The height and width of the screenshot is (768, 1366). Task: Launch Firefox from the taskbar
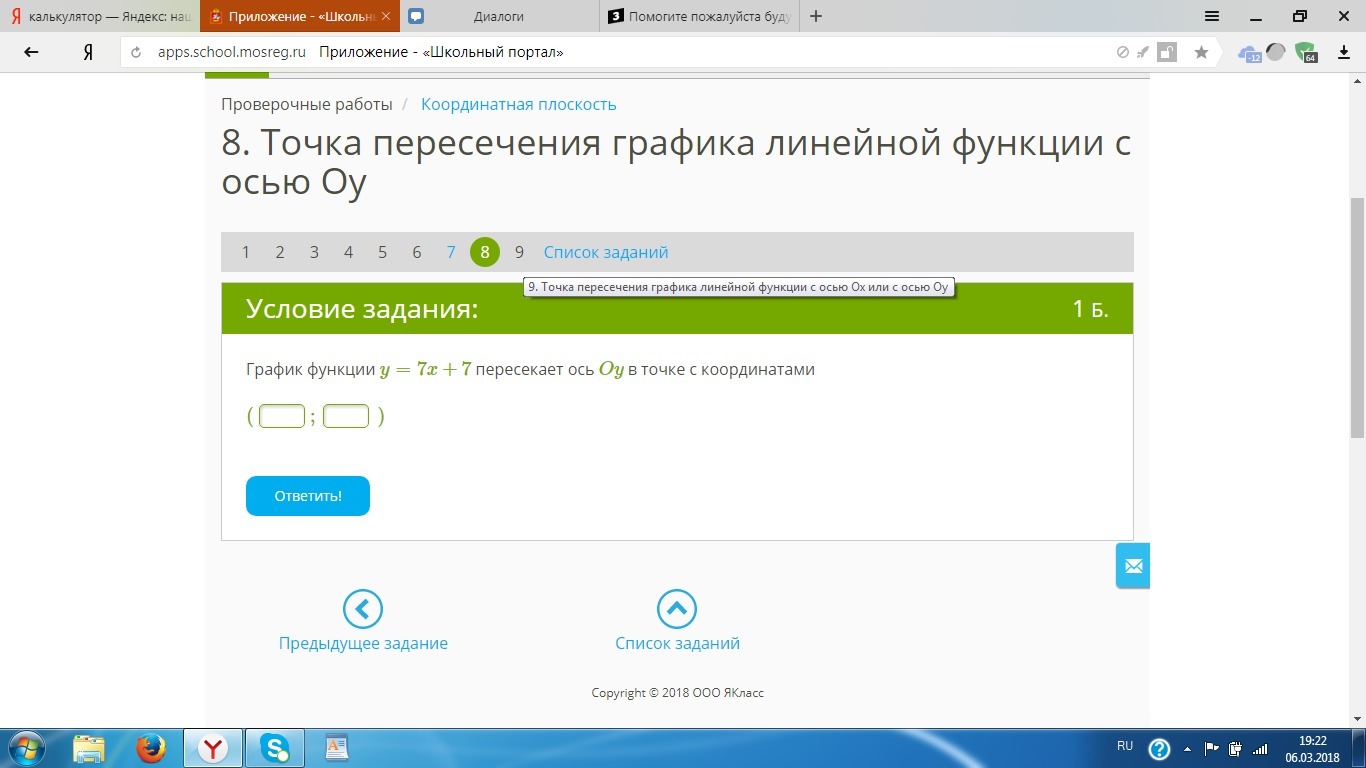(151, 748)
